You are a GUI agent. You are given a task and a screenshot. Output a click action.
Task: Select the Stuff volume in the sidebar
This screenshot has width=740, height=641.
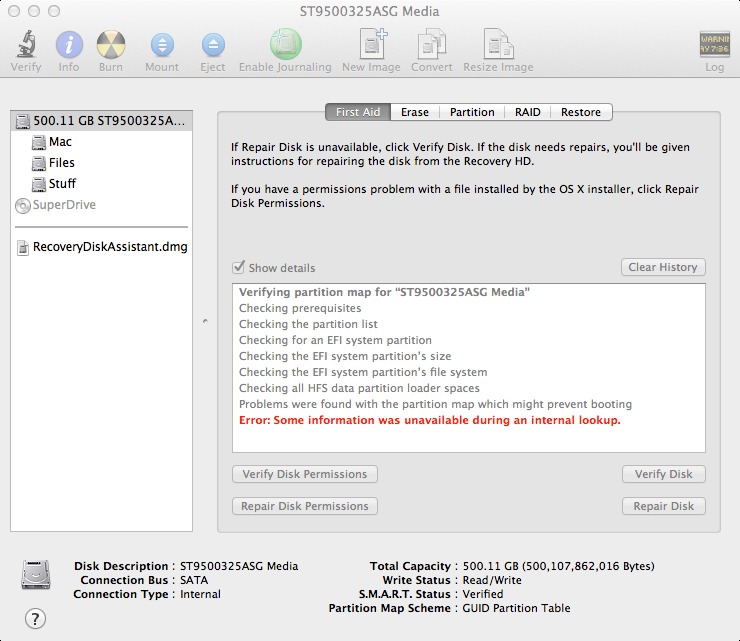pos(101,184)
